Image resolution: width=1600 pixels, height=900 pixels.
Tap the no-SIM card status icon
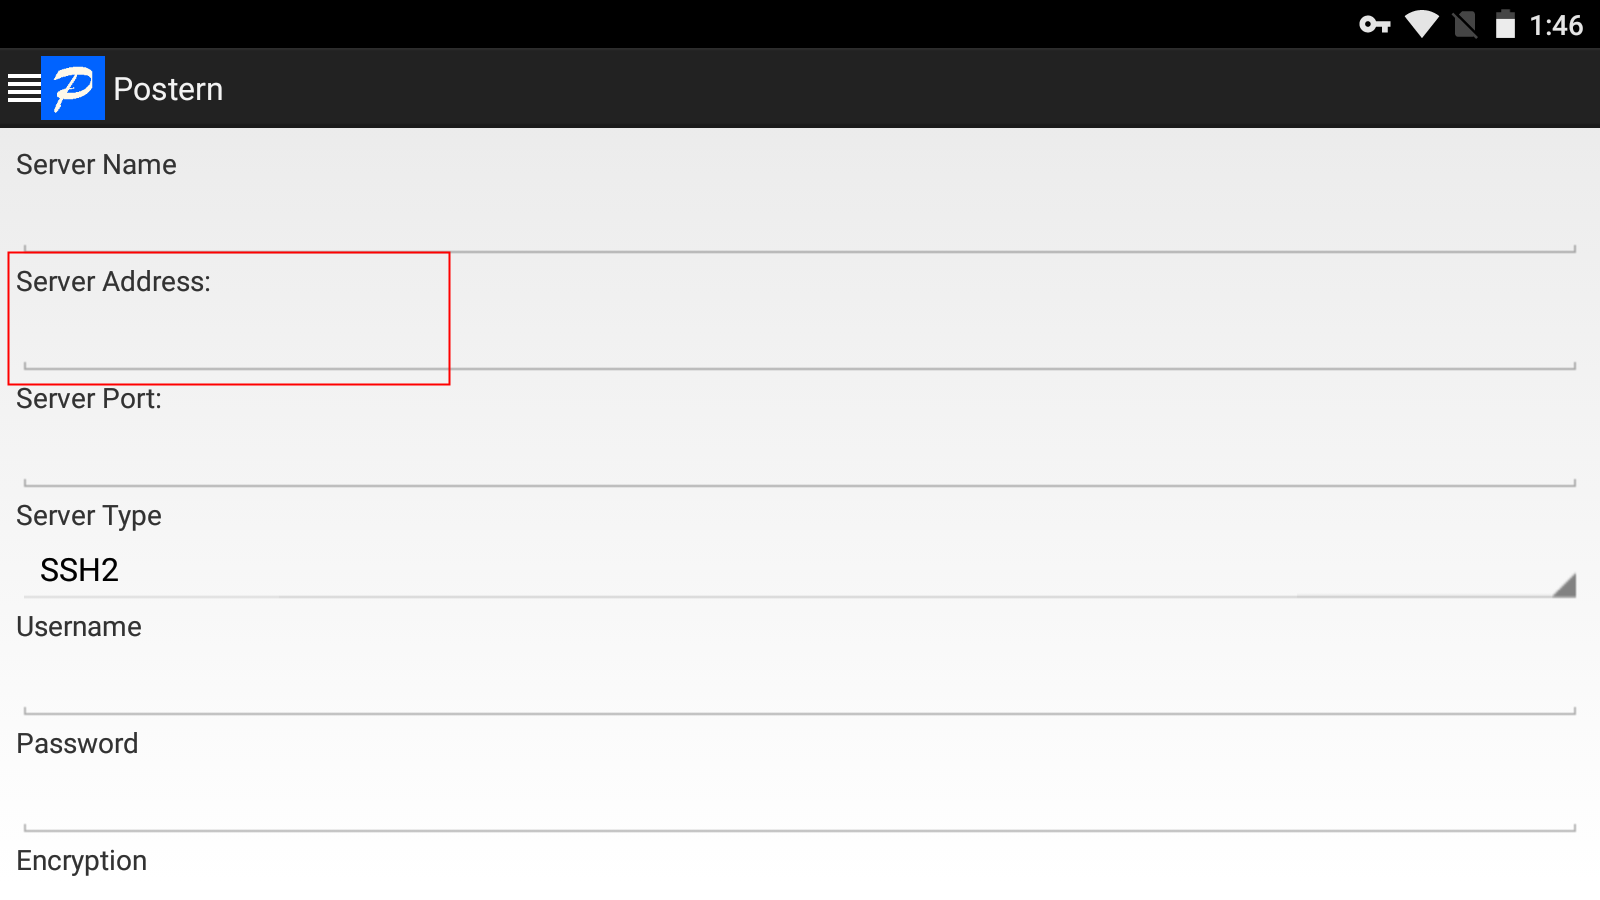(x=1465, y=25)
